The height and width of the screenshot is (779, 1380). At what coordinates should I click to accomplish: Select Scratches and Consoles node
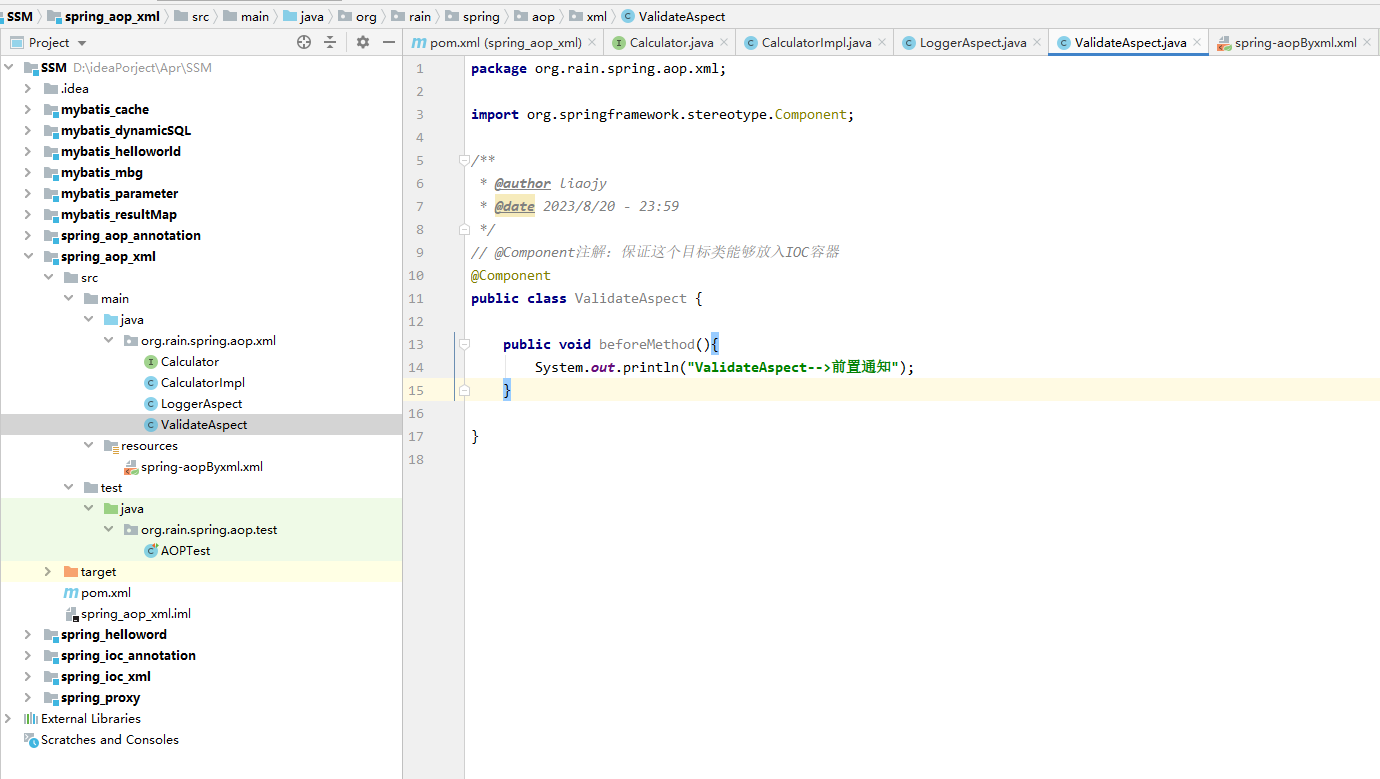(x=110, y=740)
